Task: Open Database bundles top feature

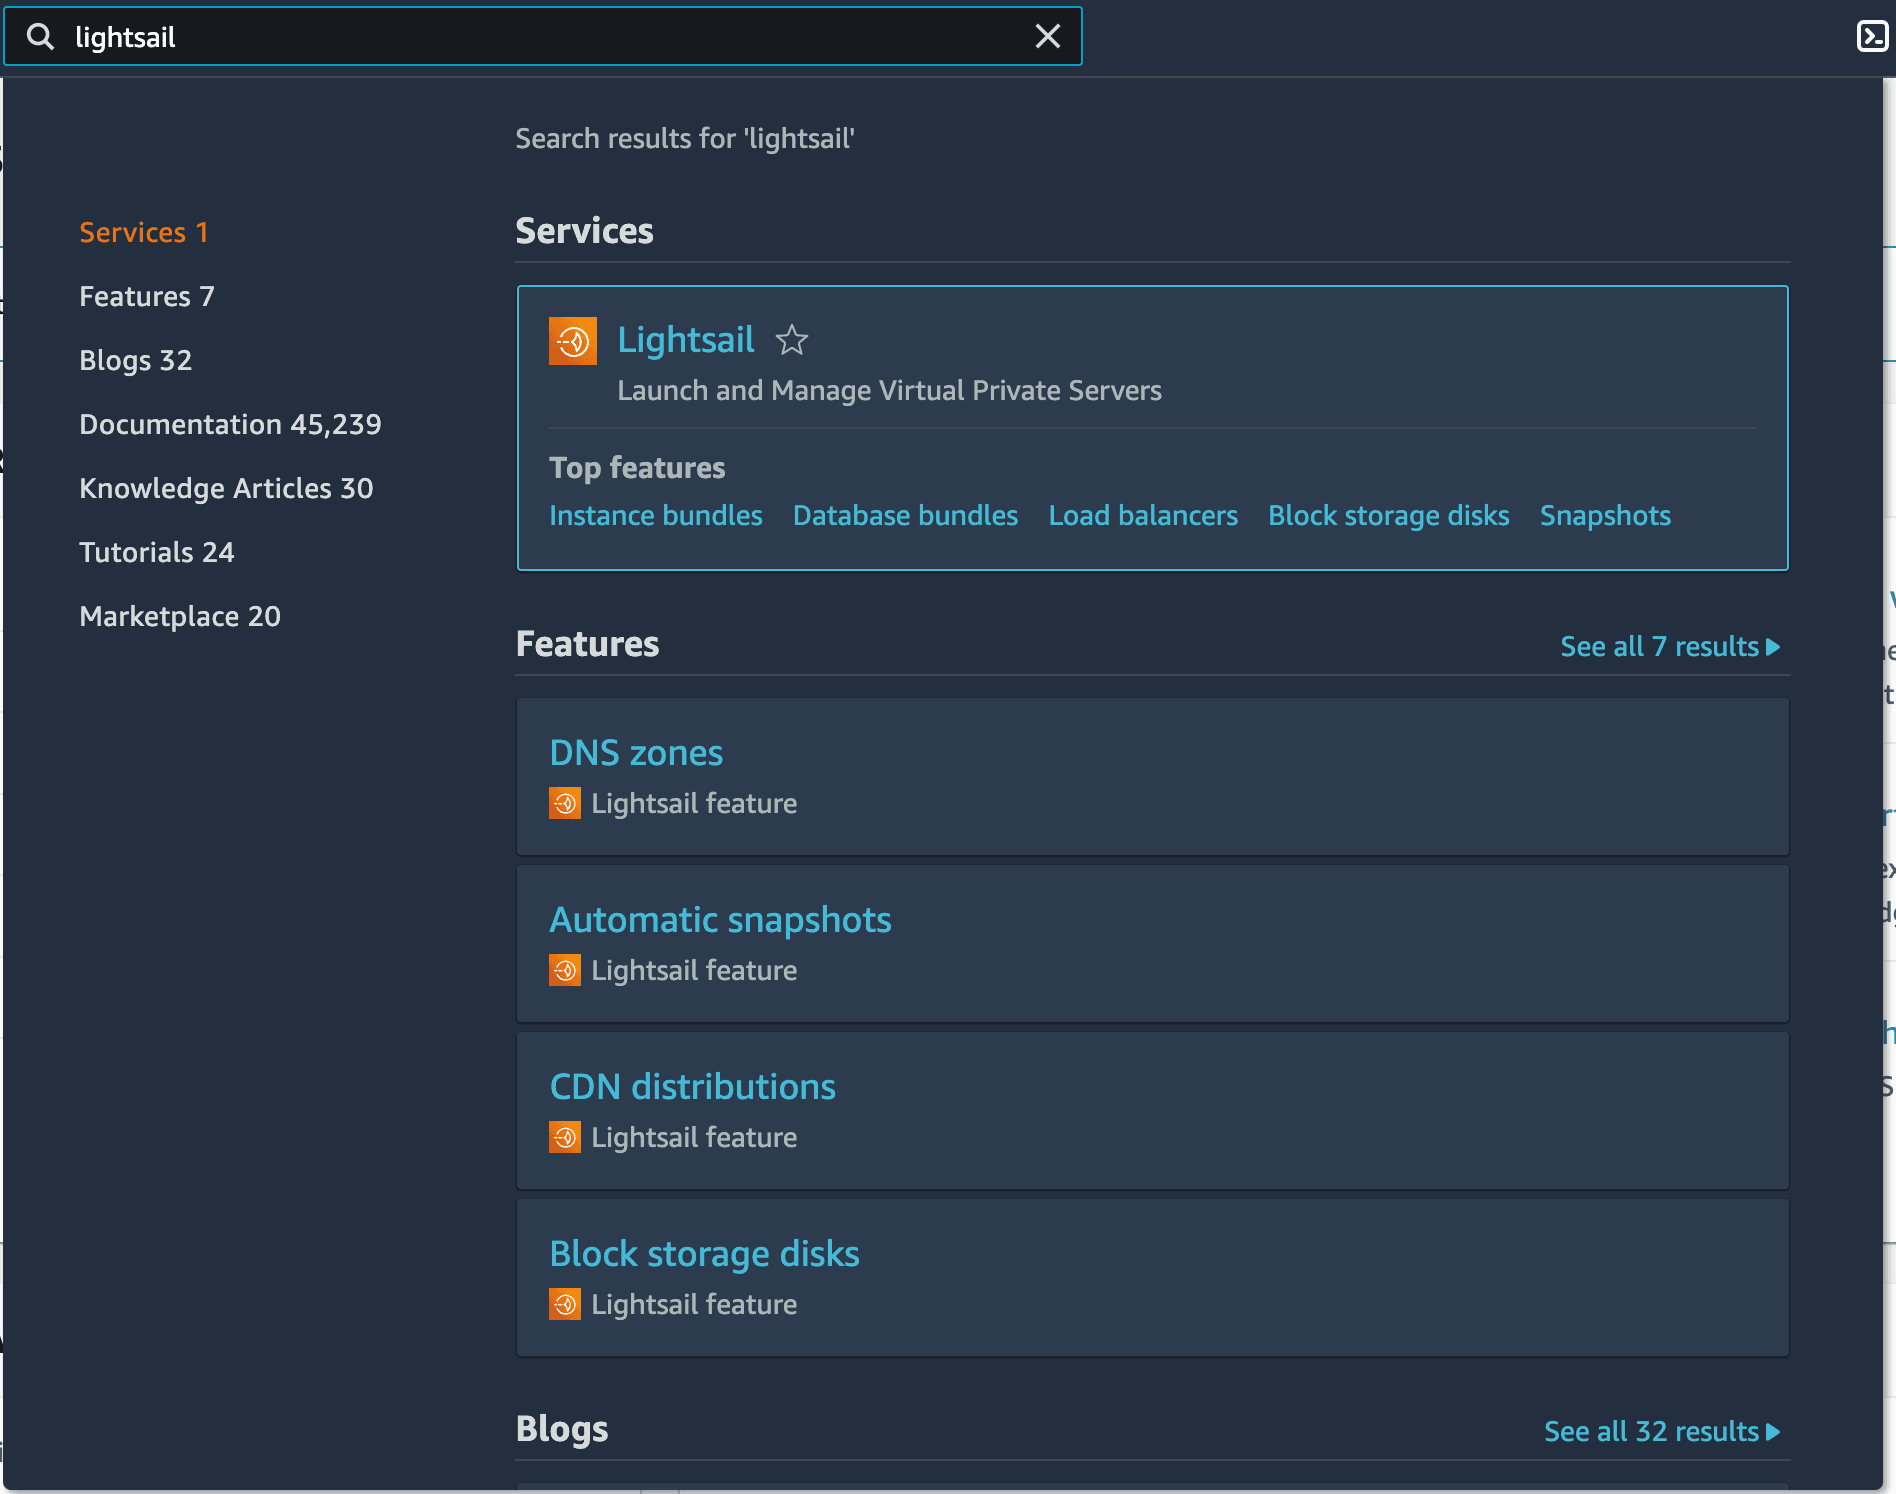Action: [x=906, y=515]
